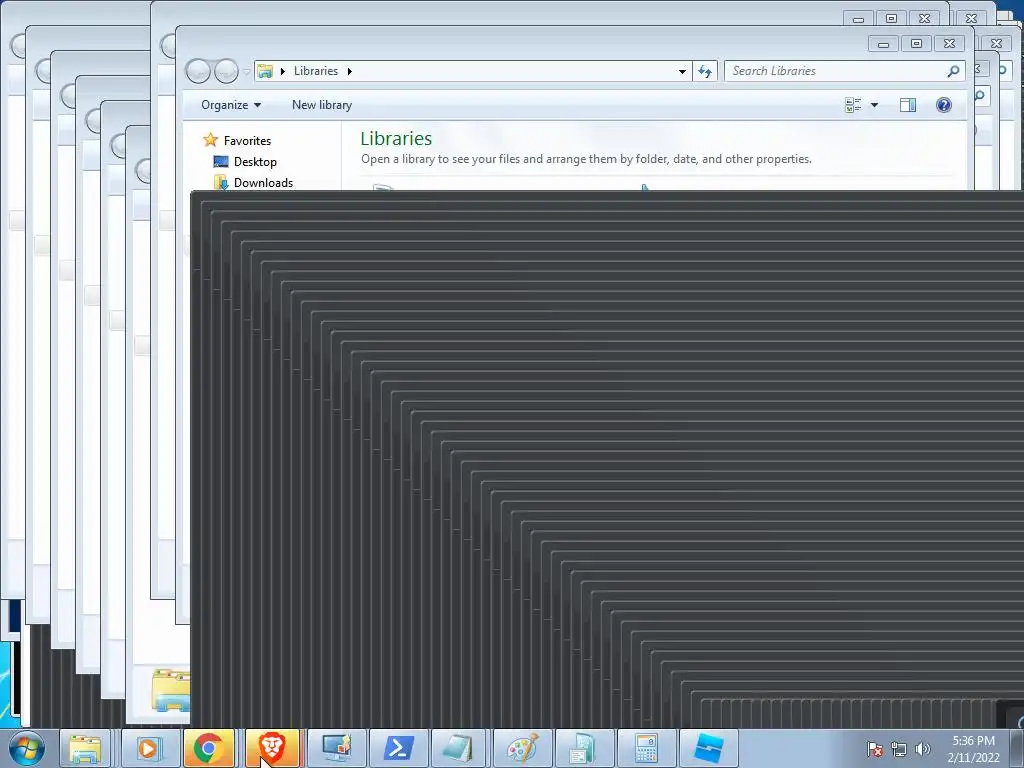Open the Start menu orb
1024x768 pixels.
click(27, 748)
